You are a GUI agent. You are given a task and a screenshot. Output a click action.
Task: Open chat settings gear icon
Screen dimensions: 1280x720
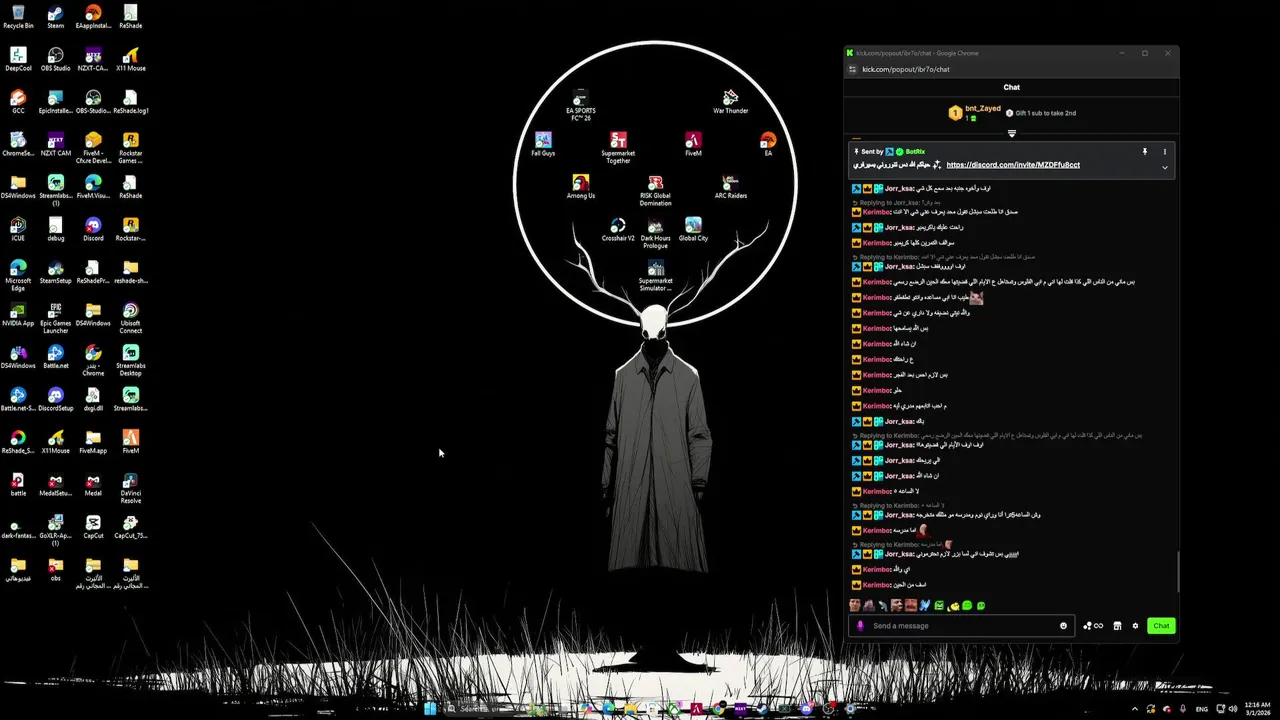(1135, 626)
